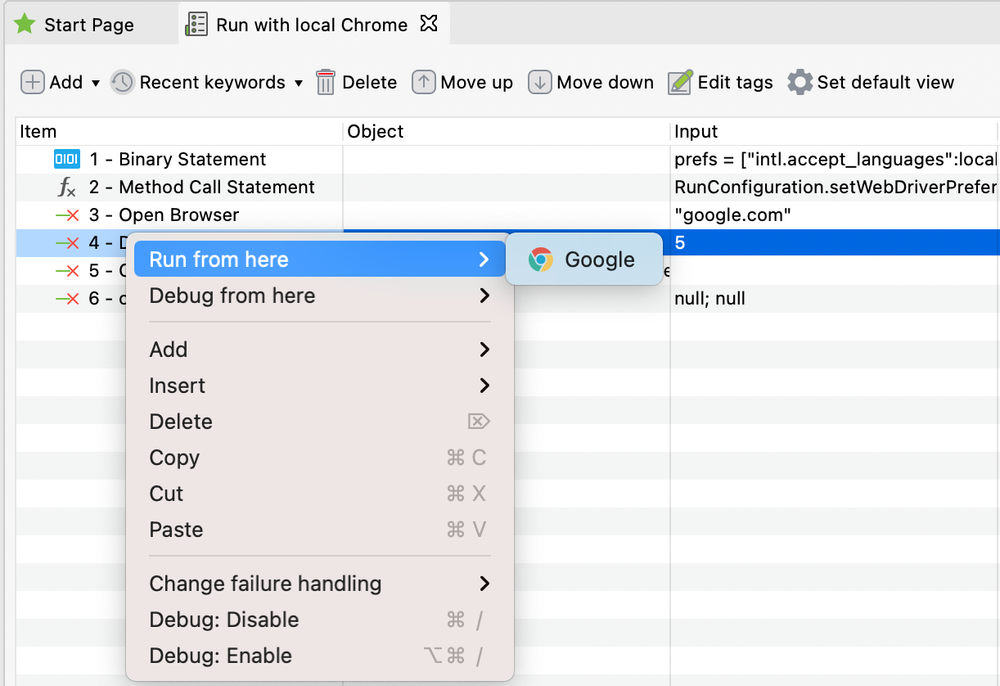Click the green star on Start Page tab
Image resolution: width=1000 pixels, height=686 pixels.
[x=24, y=24]
